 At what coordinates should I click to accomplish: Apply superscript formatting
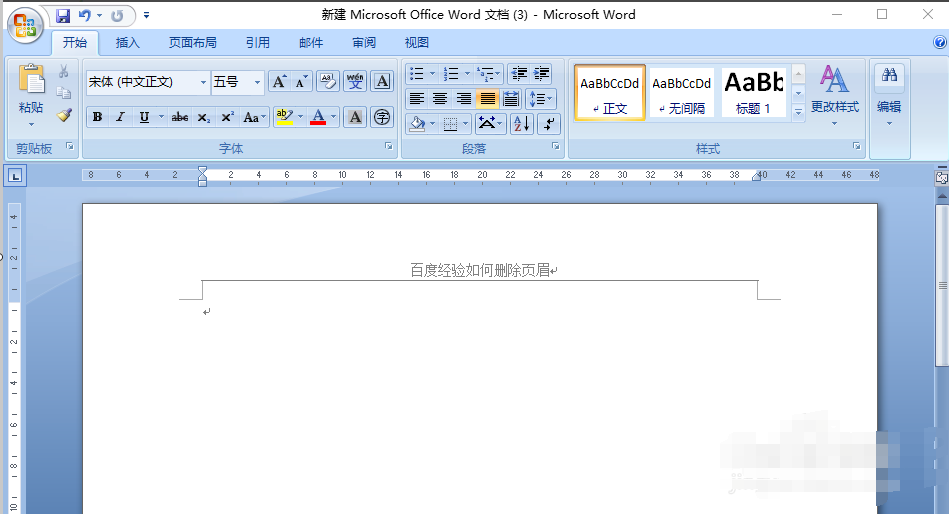[227, 117]
